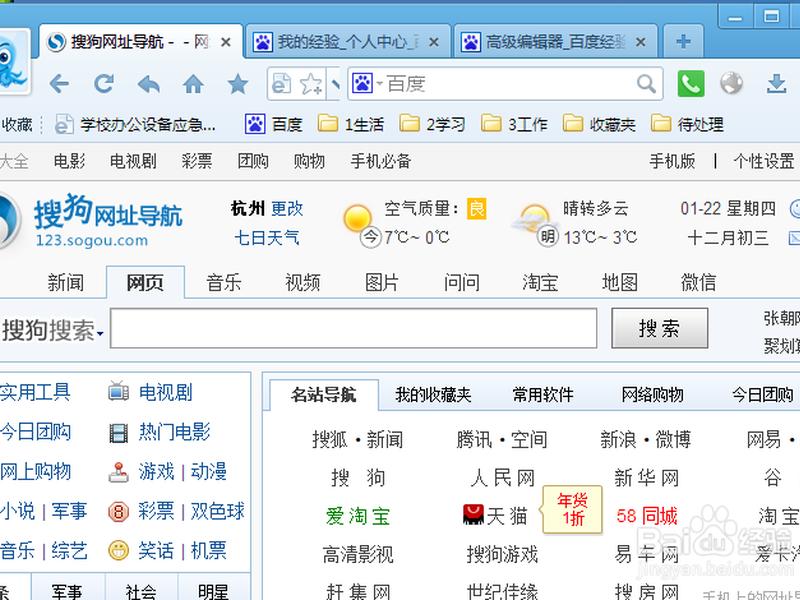This screenshot has width=800, height=600.
Task: Select the 音乐 search category
Action: click(223, 282)
